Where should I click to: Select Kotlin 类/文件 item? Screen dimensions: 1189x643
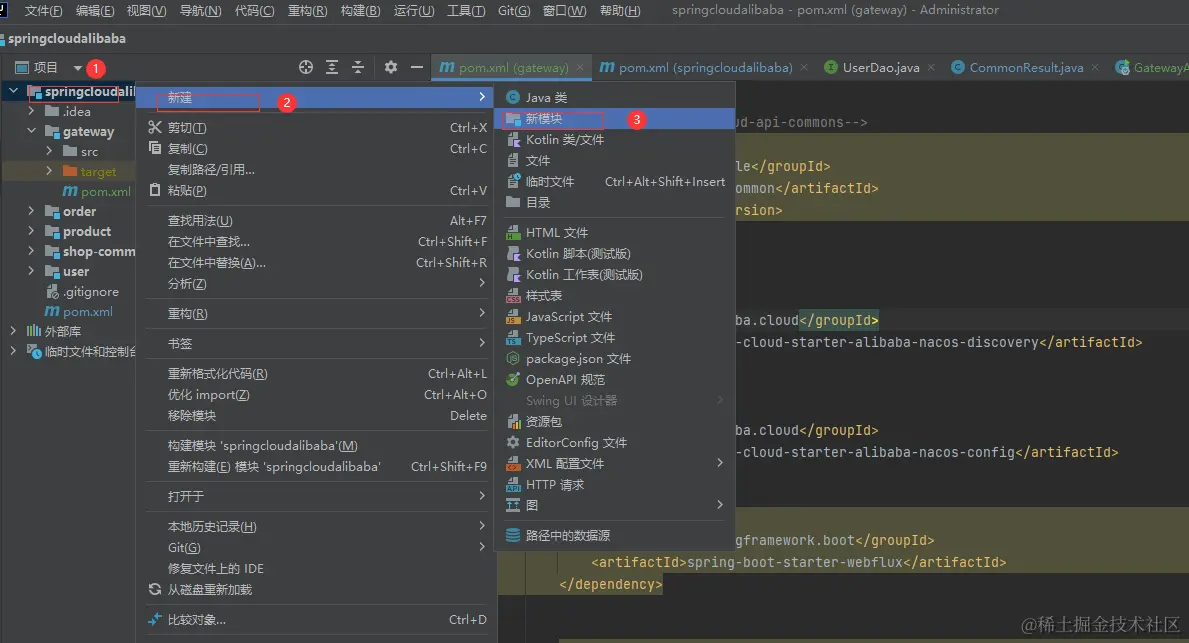coord(614,140)
